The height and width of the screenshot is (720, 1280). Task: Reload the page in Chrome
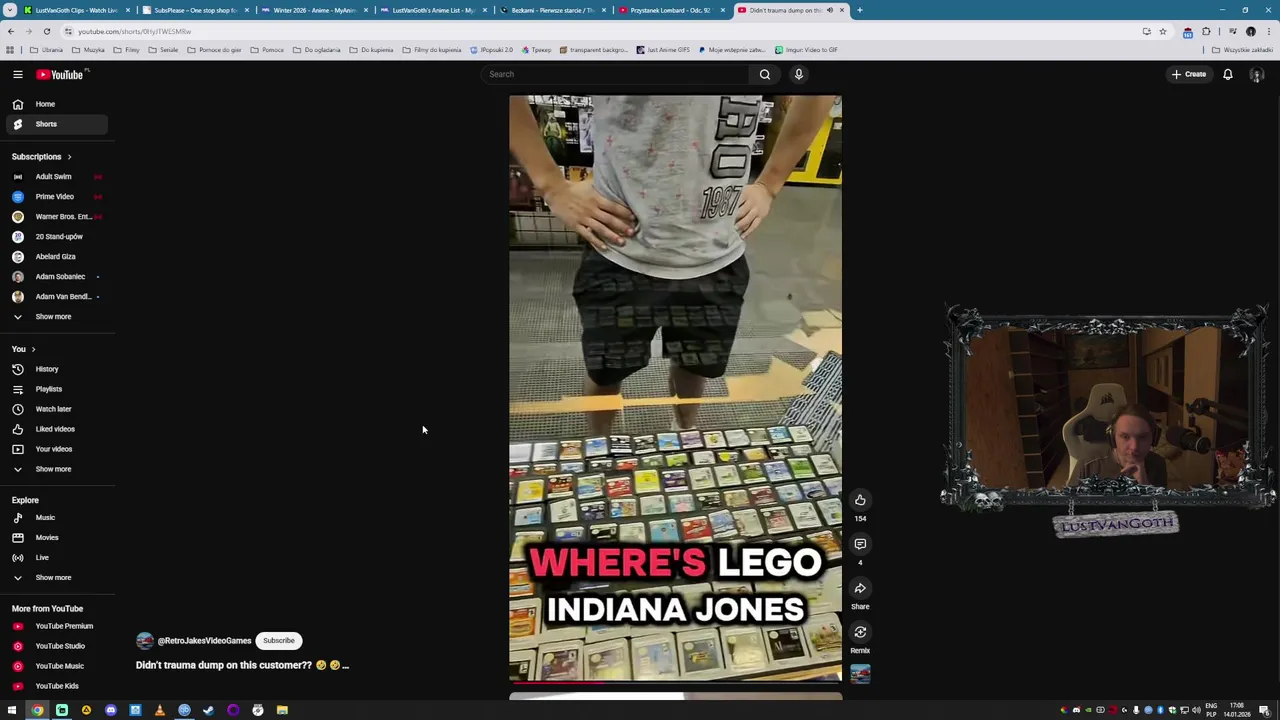(46, 31)
